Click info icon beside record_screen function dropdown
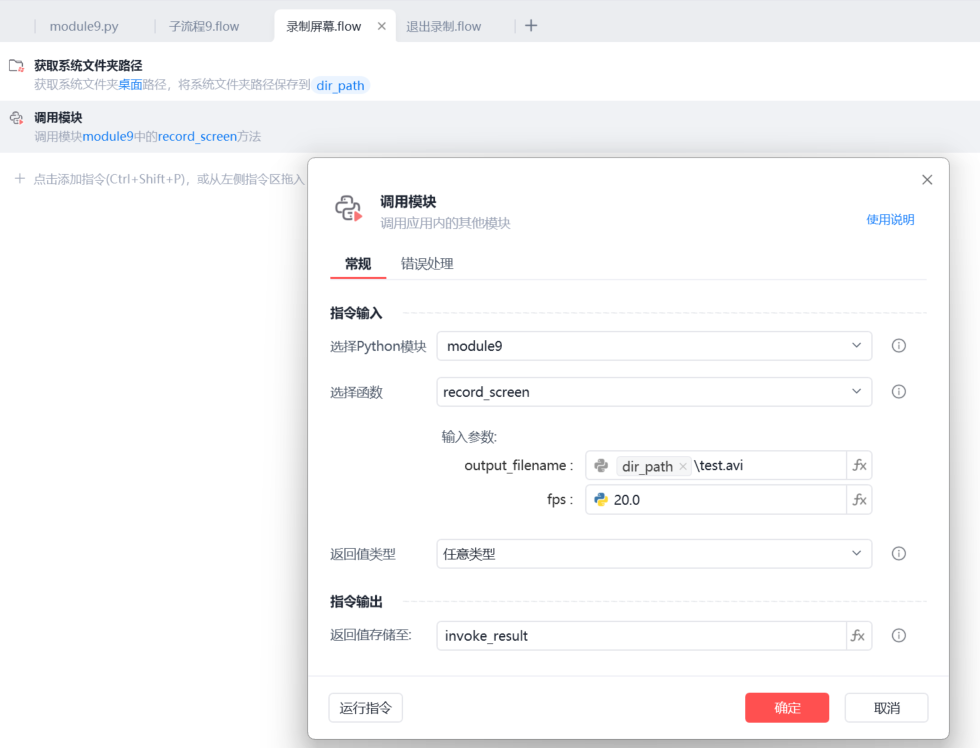The image size is (980, 748). 898,392
